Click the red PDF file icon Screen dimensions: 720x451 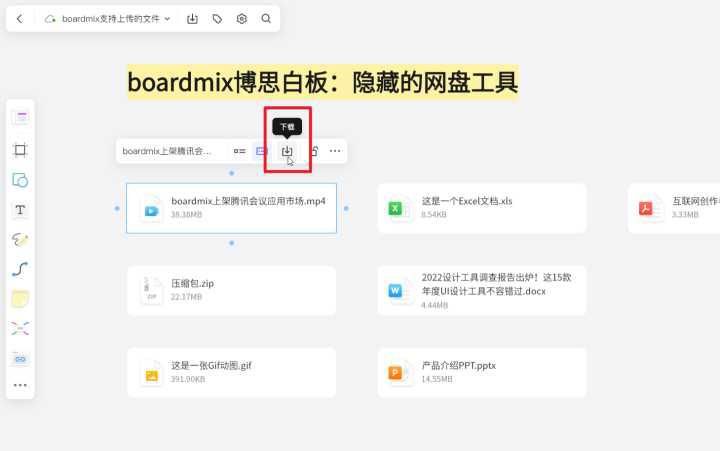click(x=646, y=209)
